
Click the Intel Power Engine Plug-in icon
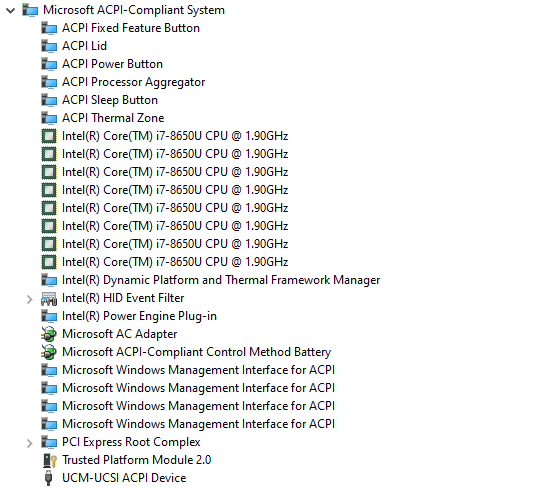click(x=49, y=316)
